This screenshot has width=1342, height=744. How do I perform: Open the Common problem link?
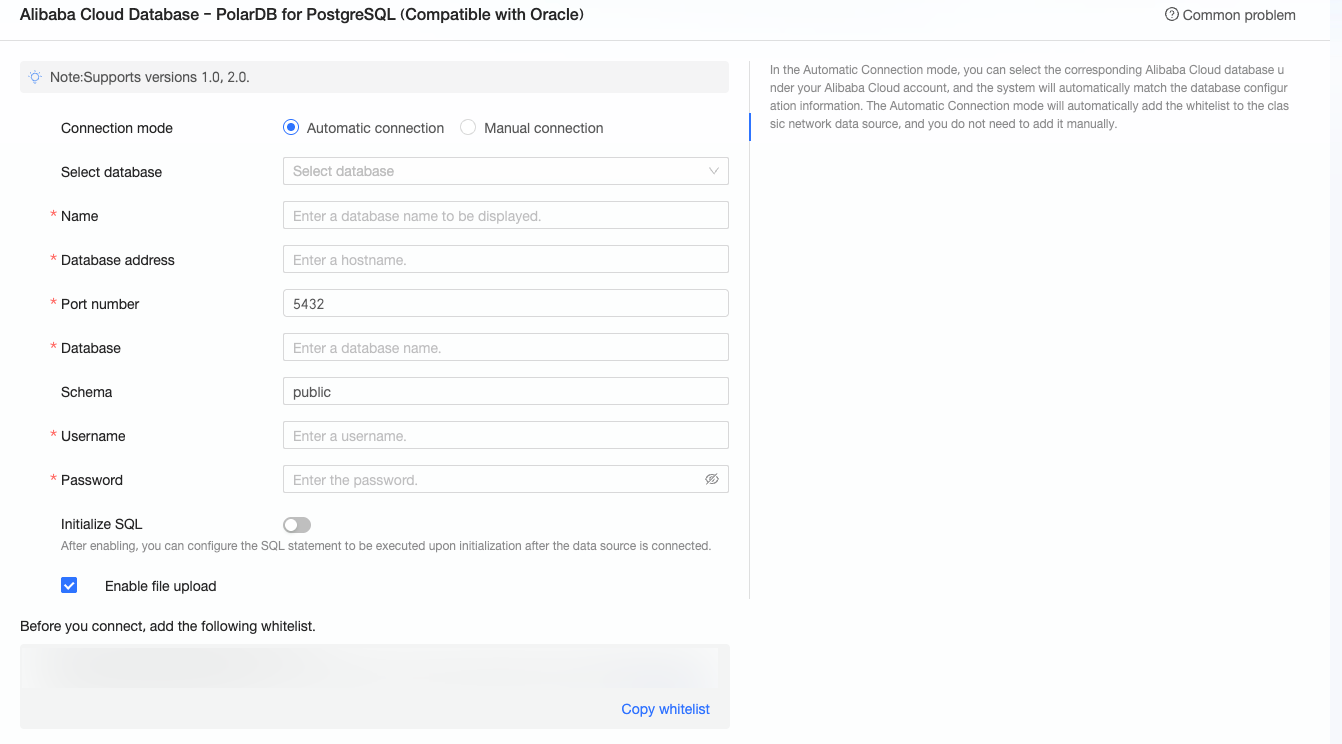(x=1238, y=15)
